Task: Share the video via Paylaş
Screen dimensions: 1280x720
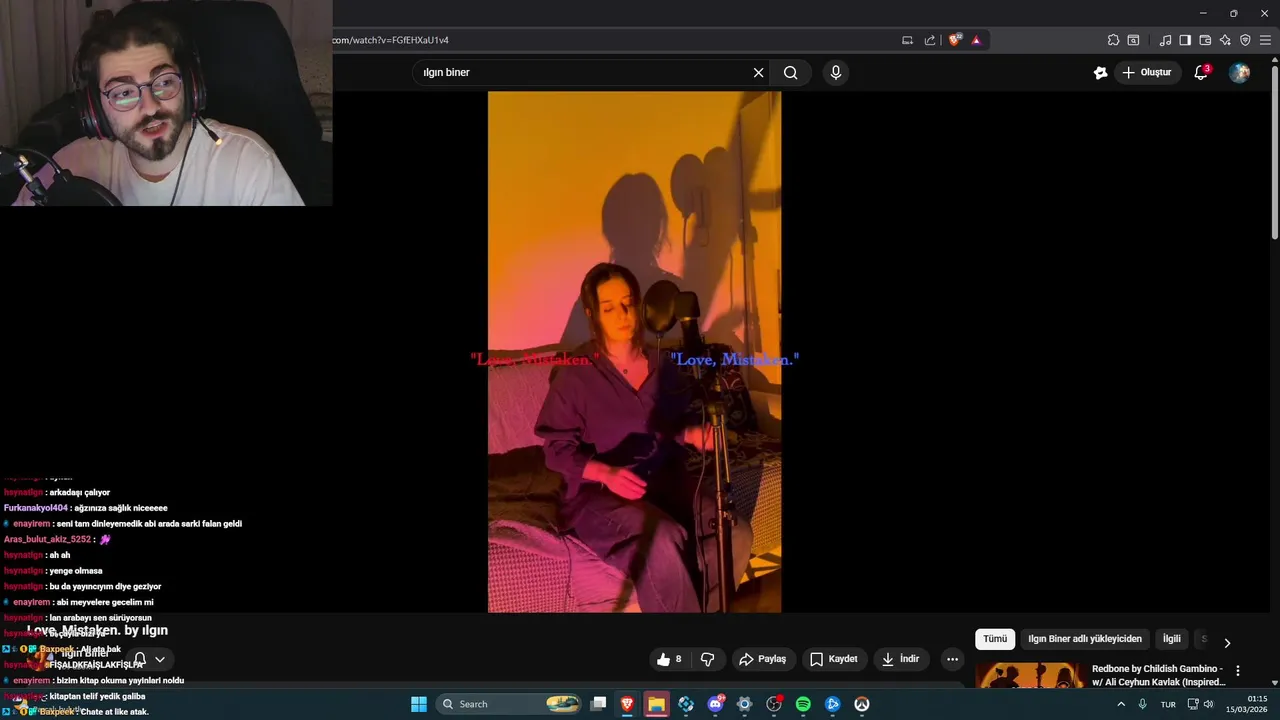Action: [762, 659]
